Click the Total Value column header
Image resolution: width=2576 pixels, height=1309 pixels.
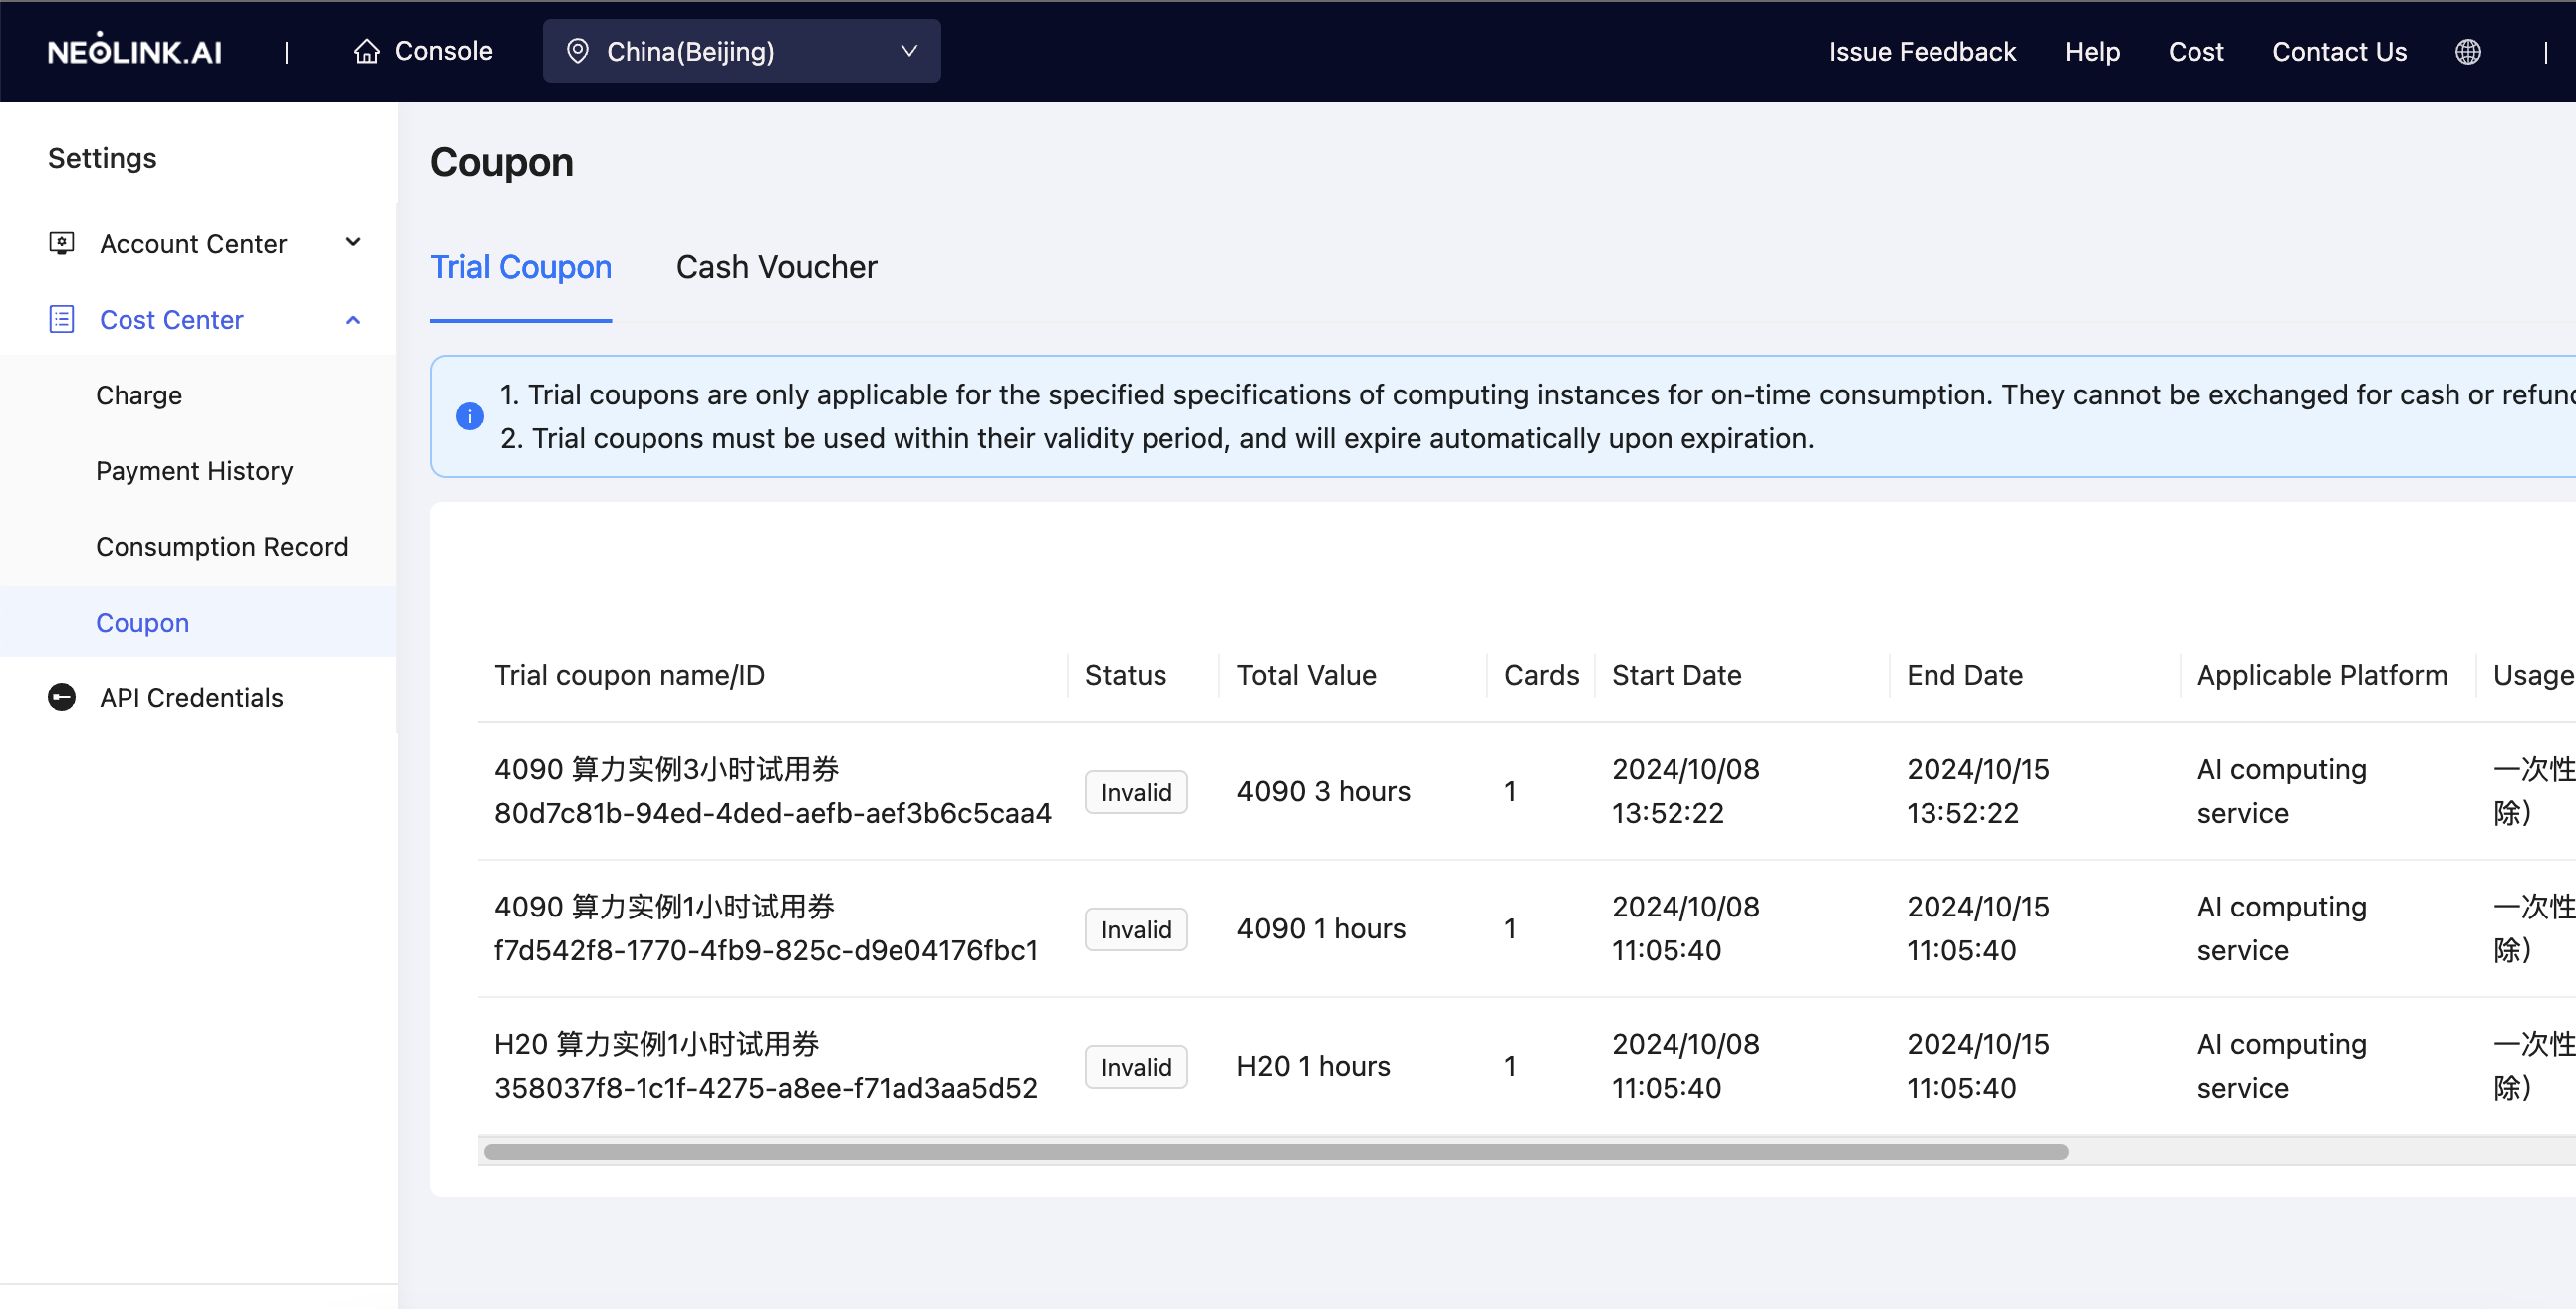click(1307, 676)
